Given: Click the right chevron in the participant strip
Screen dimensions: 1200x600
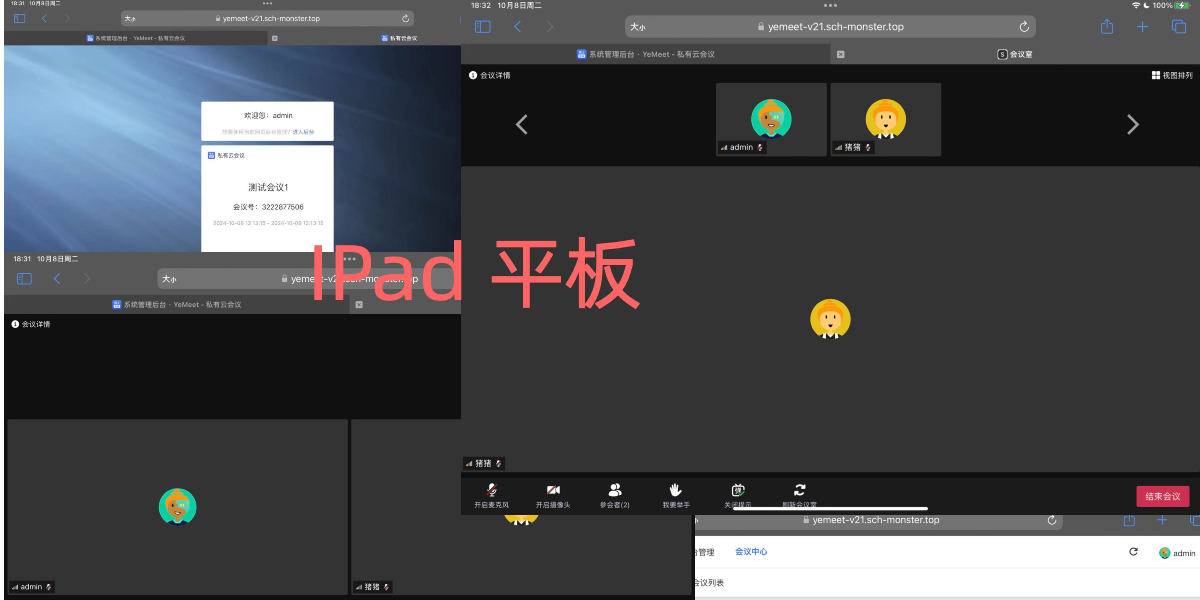Looking at the screenshot, I should click(x=1133, y=124).
